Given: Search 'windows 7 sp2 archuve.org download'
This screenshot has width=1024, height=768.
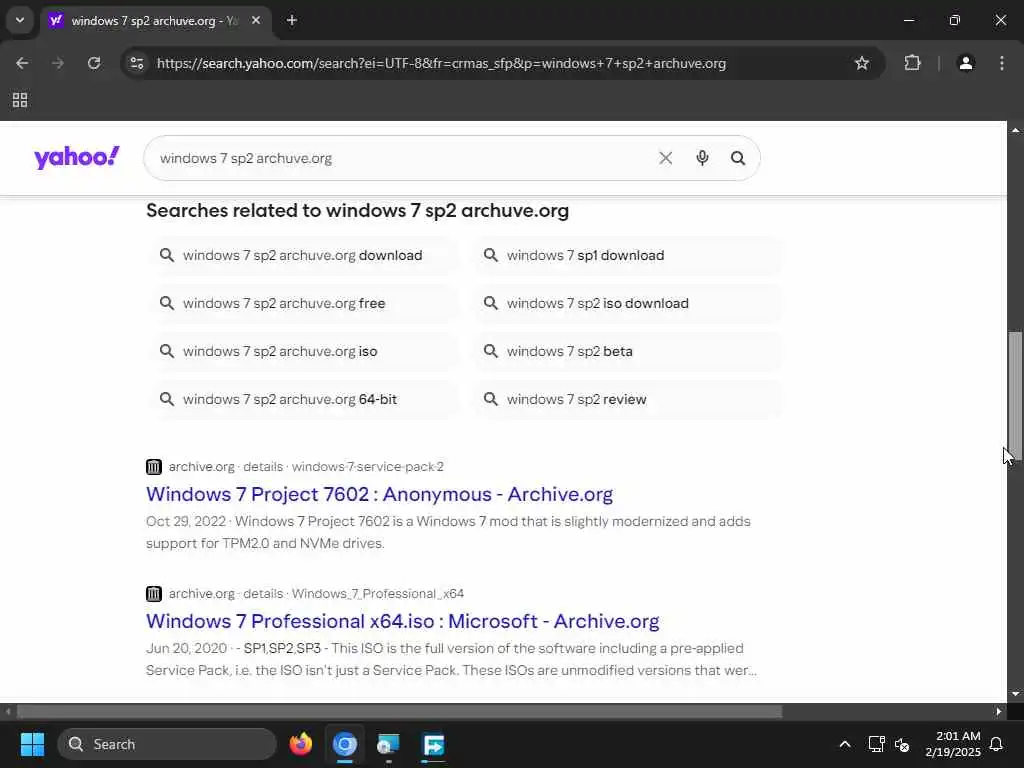Looking at the screenshot, I should point(302,255).
